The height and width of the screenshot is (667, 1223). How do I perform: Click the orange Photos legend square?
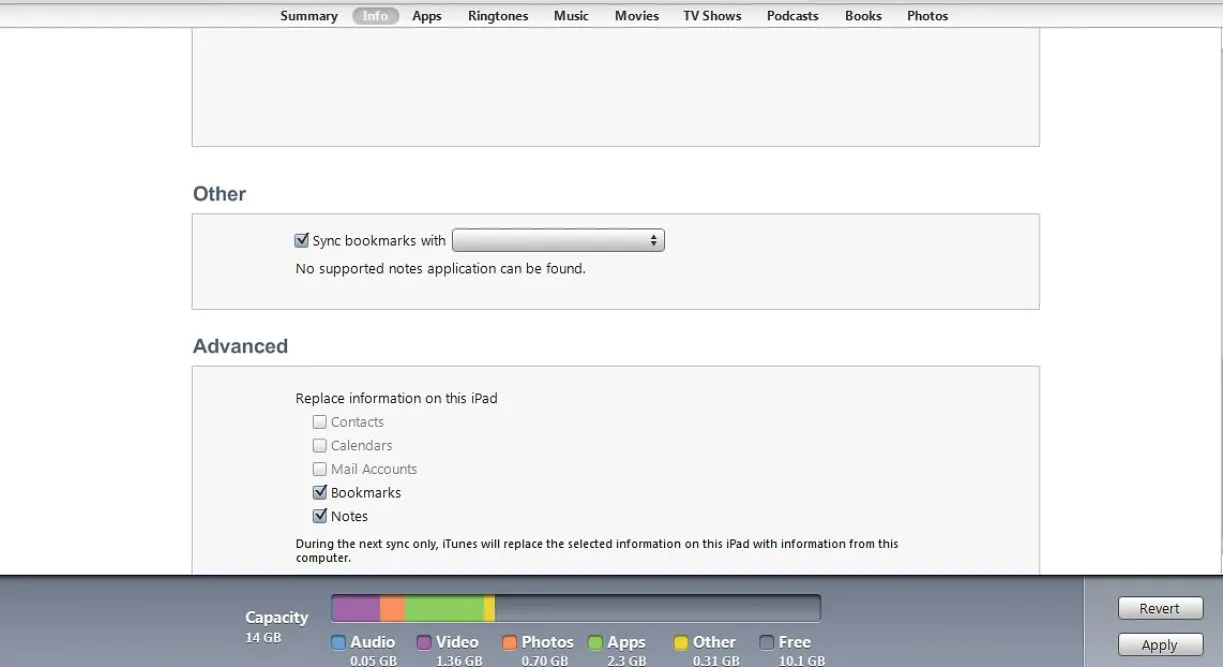tap(510, 643)
